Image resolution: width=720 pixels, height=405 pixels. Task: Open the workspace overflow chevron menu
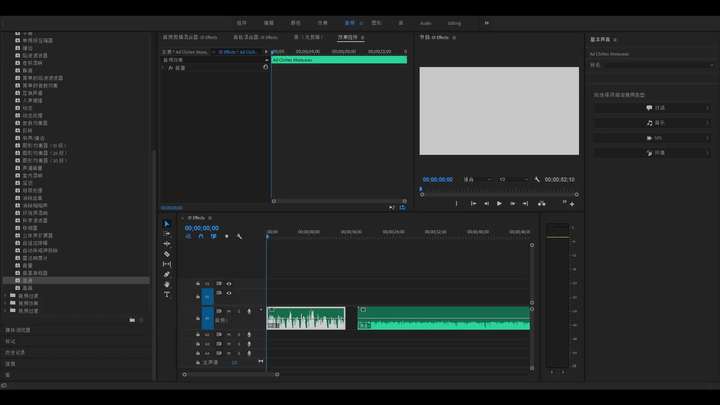tap(486, 23)
